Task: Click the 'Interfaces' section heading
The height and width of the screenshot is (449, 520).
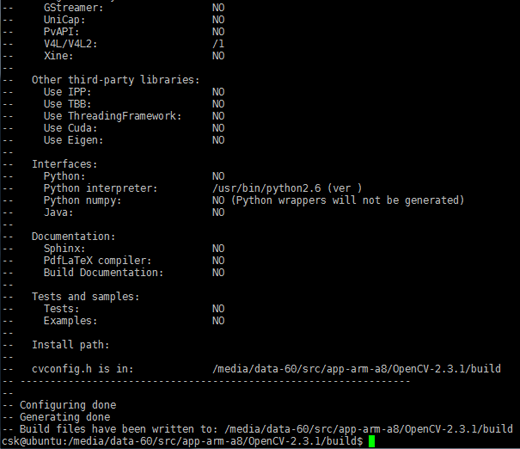Action: tap(64, 164)
